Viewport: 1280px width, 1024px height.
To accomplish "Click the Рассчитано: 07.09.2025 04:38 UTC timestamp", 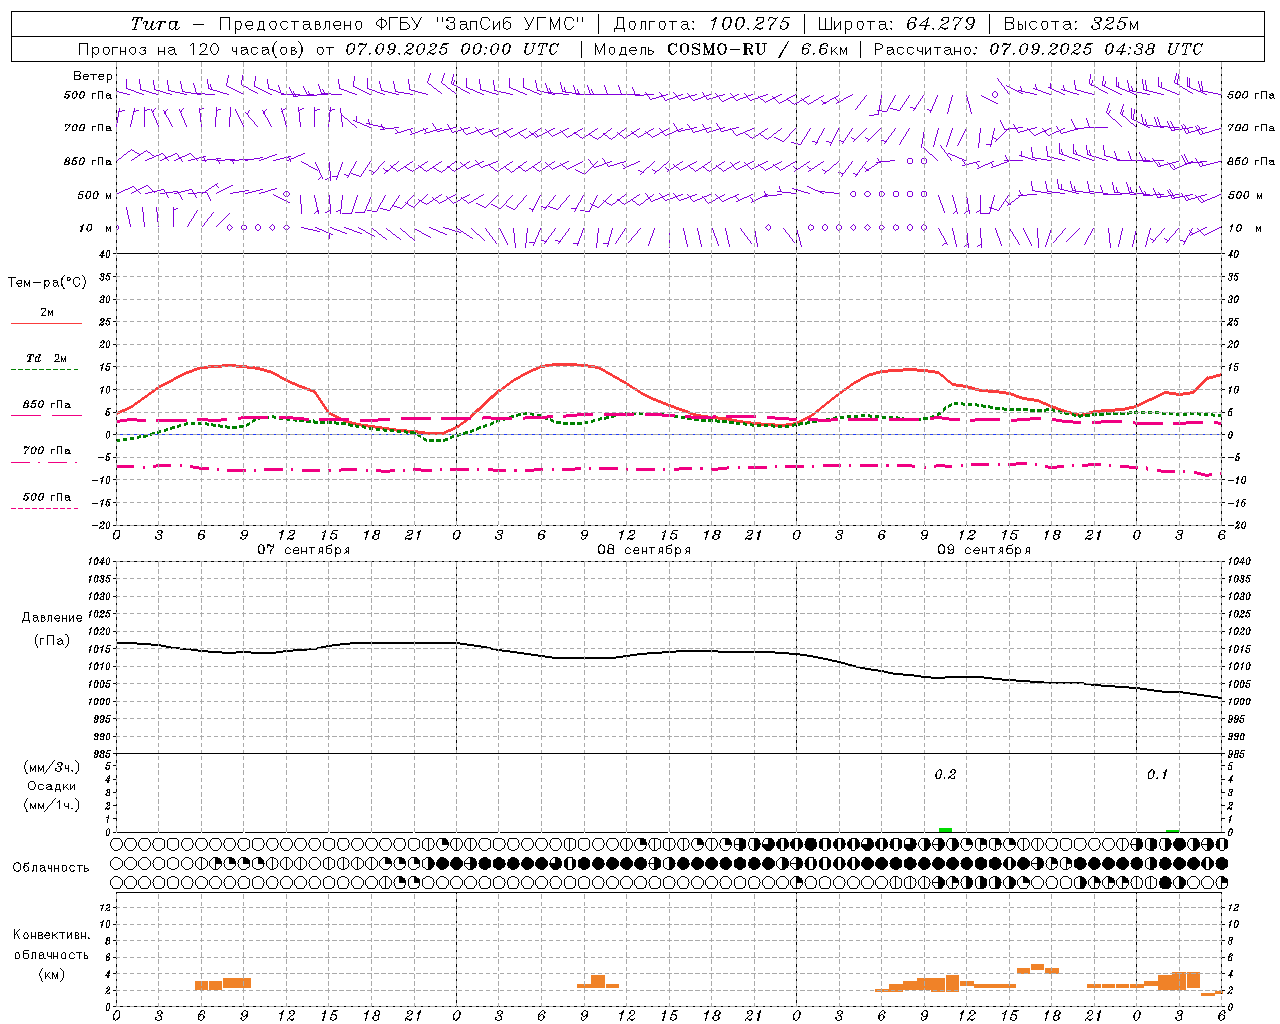I will (x=1038, y=49).
